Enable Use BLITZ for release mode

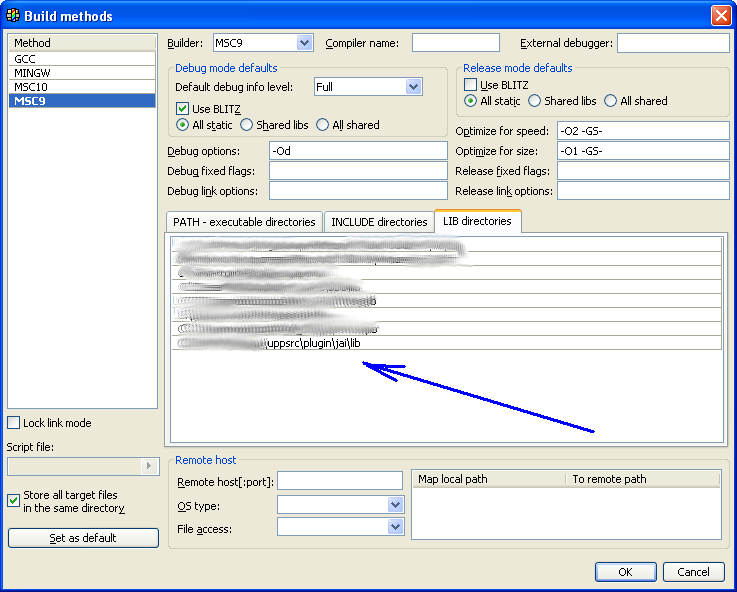pyautogui.click(x=471, y=85)
